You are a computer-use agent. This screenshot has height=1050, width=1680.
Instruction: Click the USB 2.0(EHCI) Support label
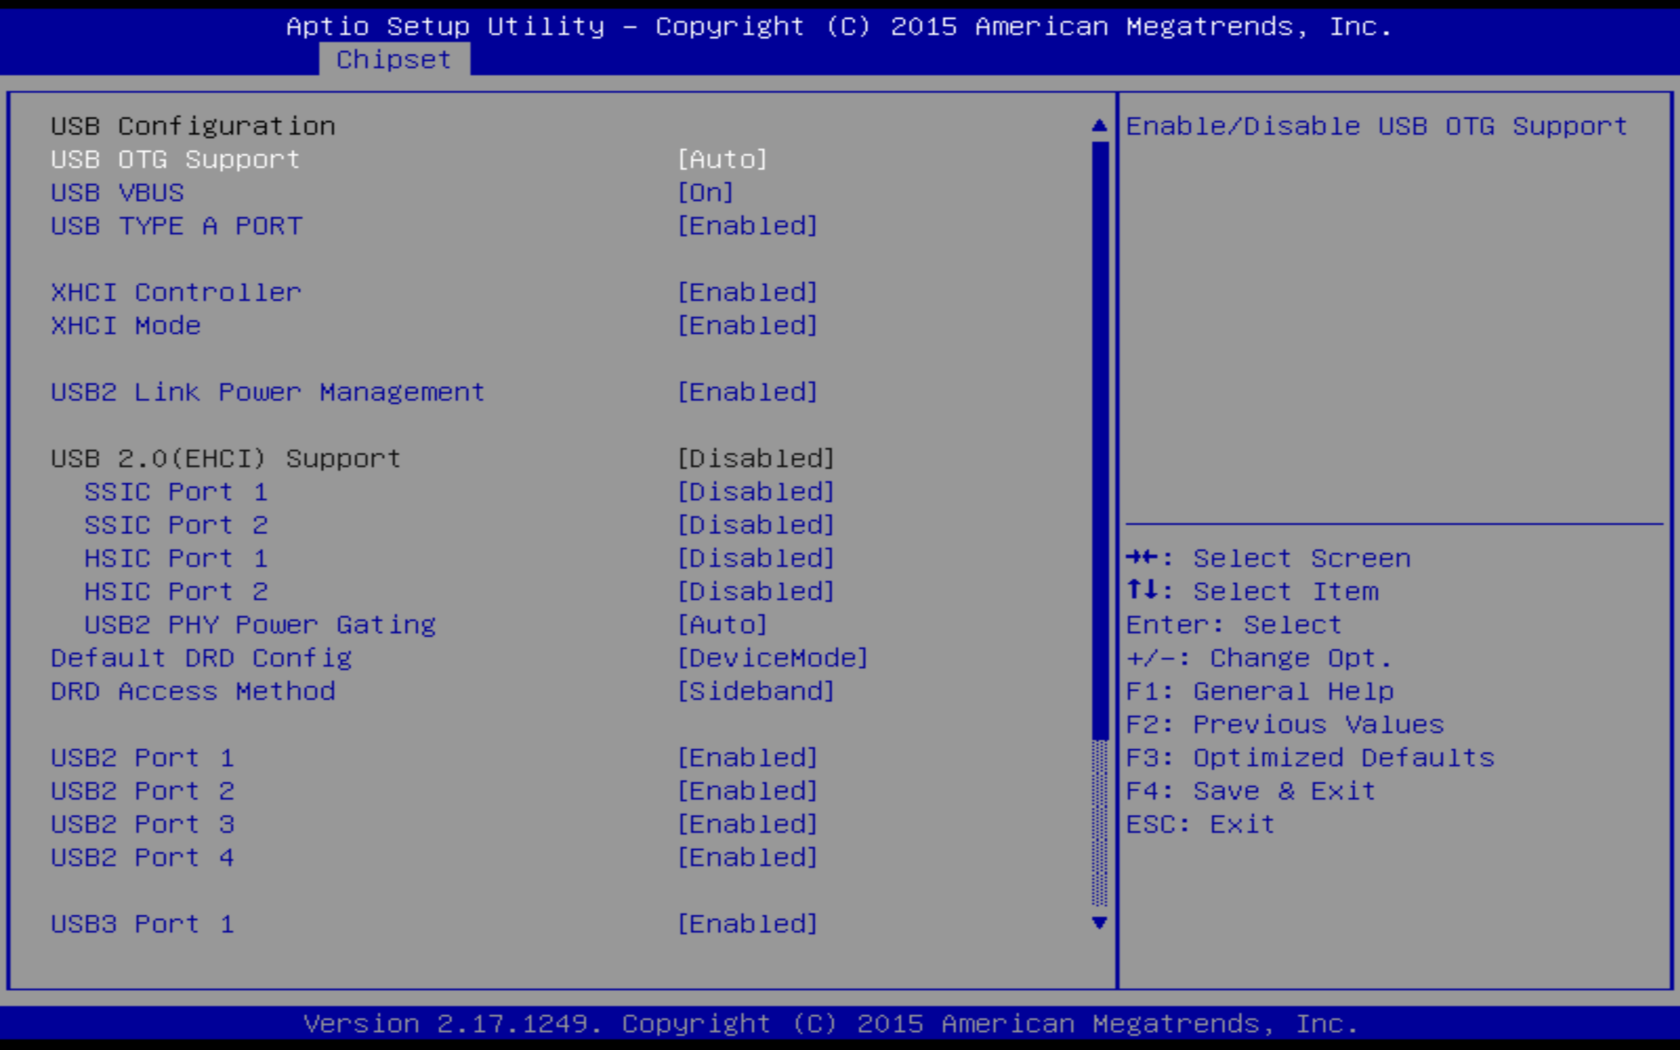[x=226, y=458]
